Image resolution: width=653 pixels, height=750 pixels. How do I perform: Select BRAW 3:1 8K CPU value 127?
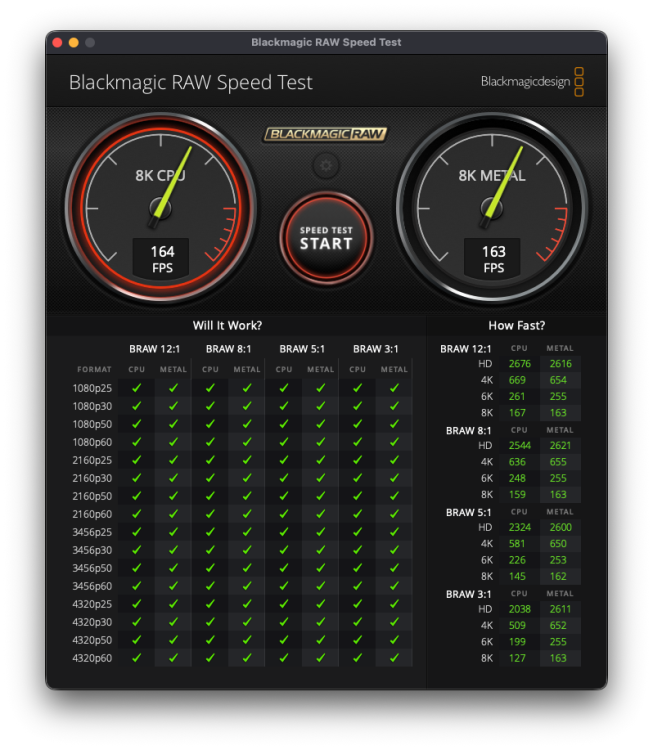[x=517, y=658]
